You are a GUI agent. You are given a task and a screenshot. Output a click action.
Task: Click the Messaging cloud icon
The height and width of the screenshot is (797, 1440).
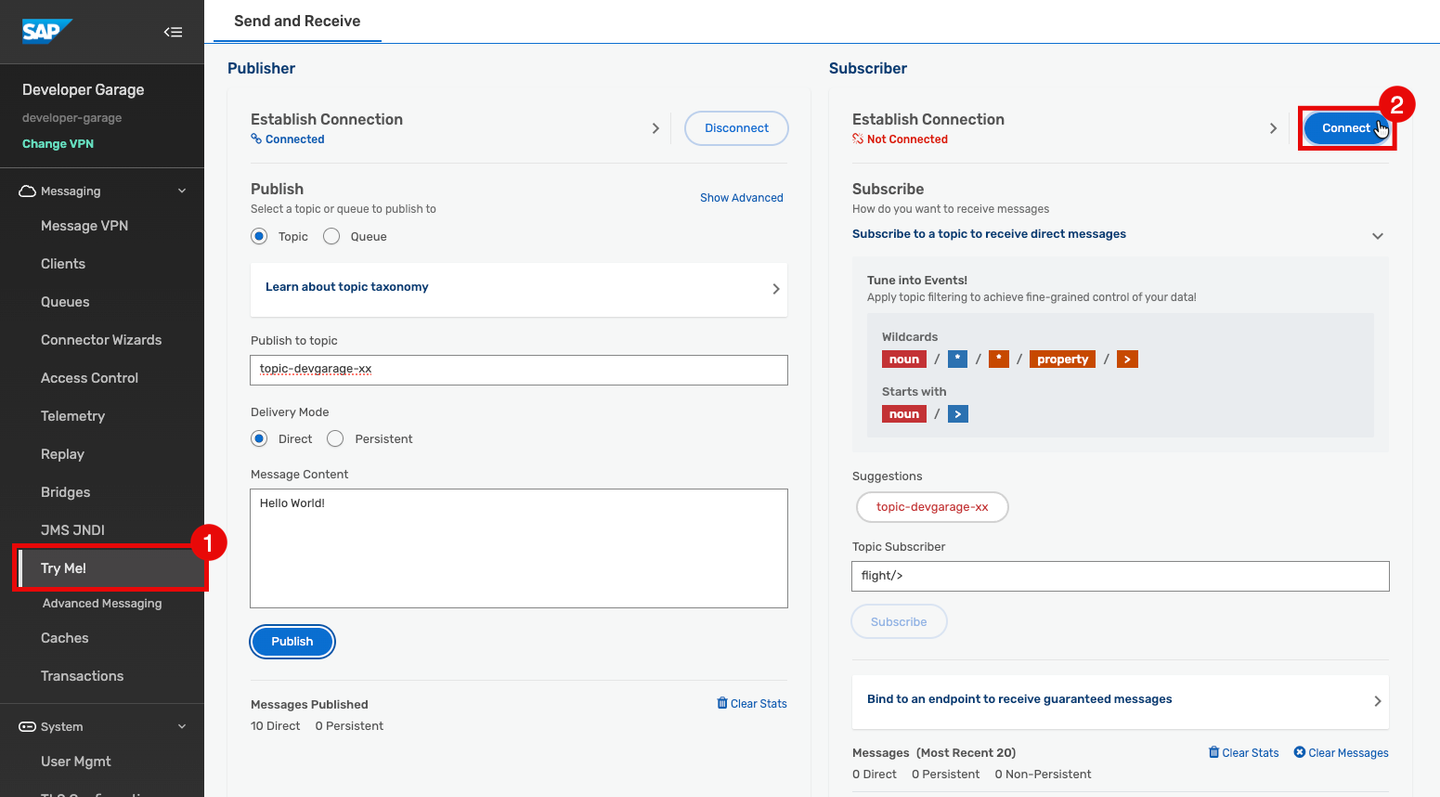(27, 191)
